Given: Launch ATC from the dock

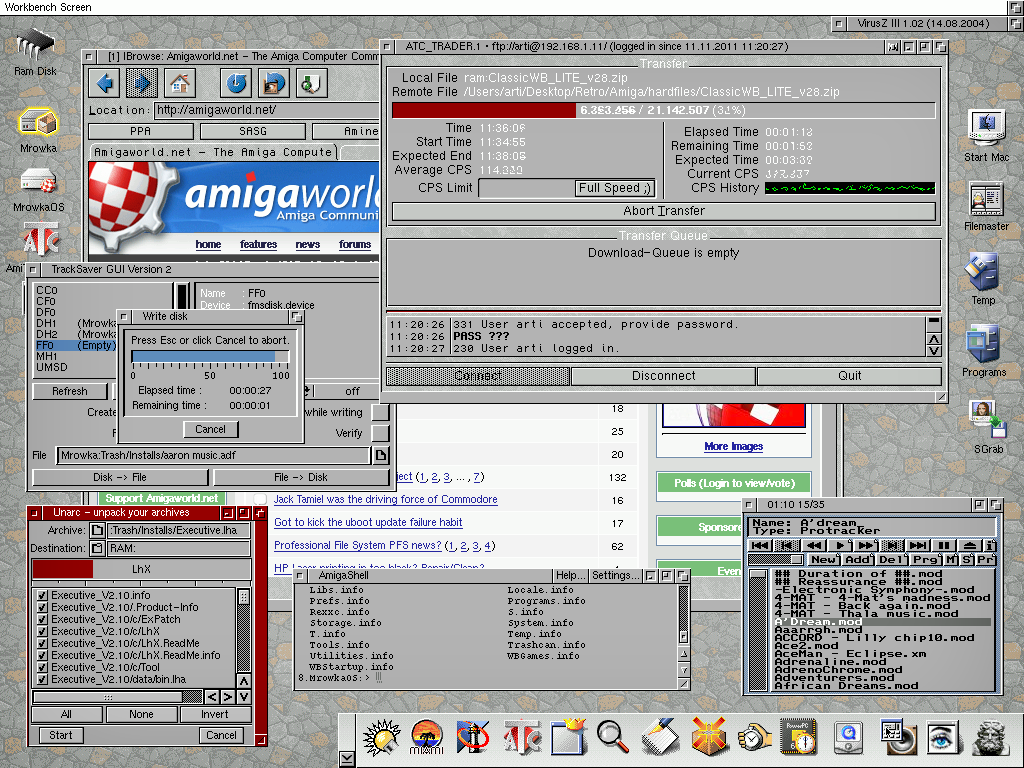Looking at the screenshot, I should click(x=521, y=737).
